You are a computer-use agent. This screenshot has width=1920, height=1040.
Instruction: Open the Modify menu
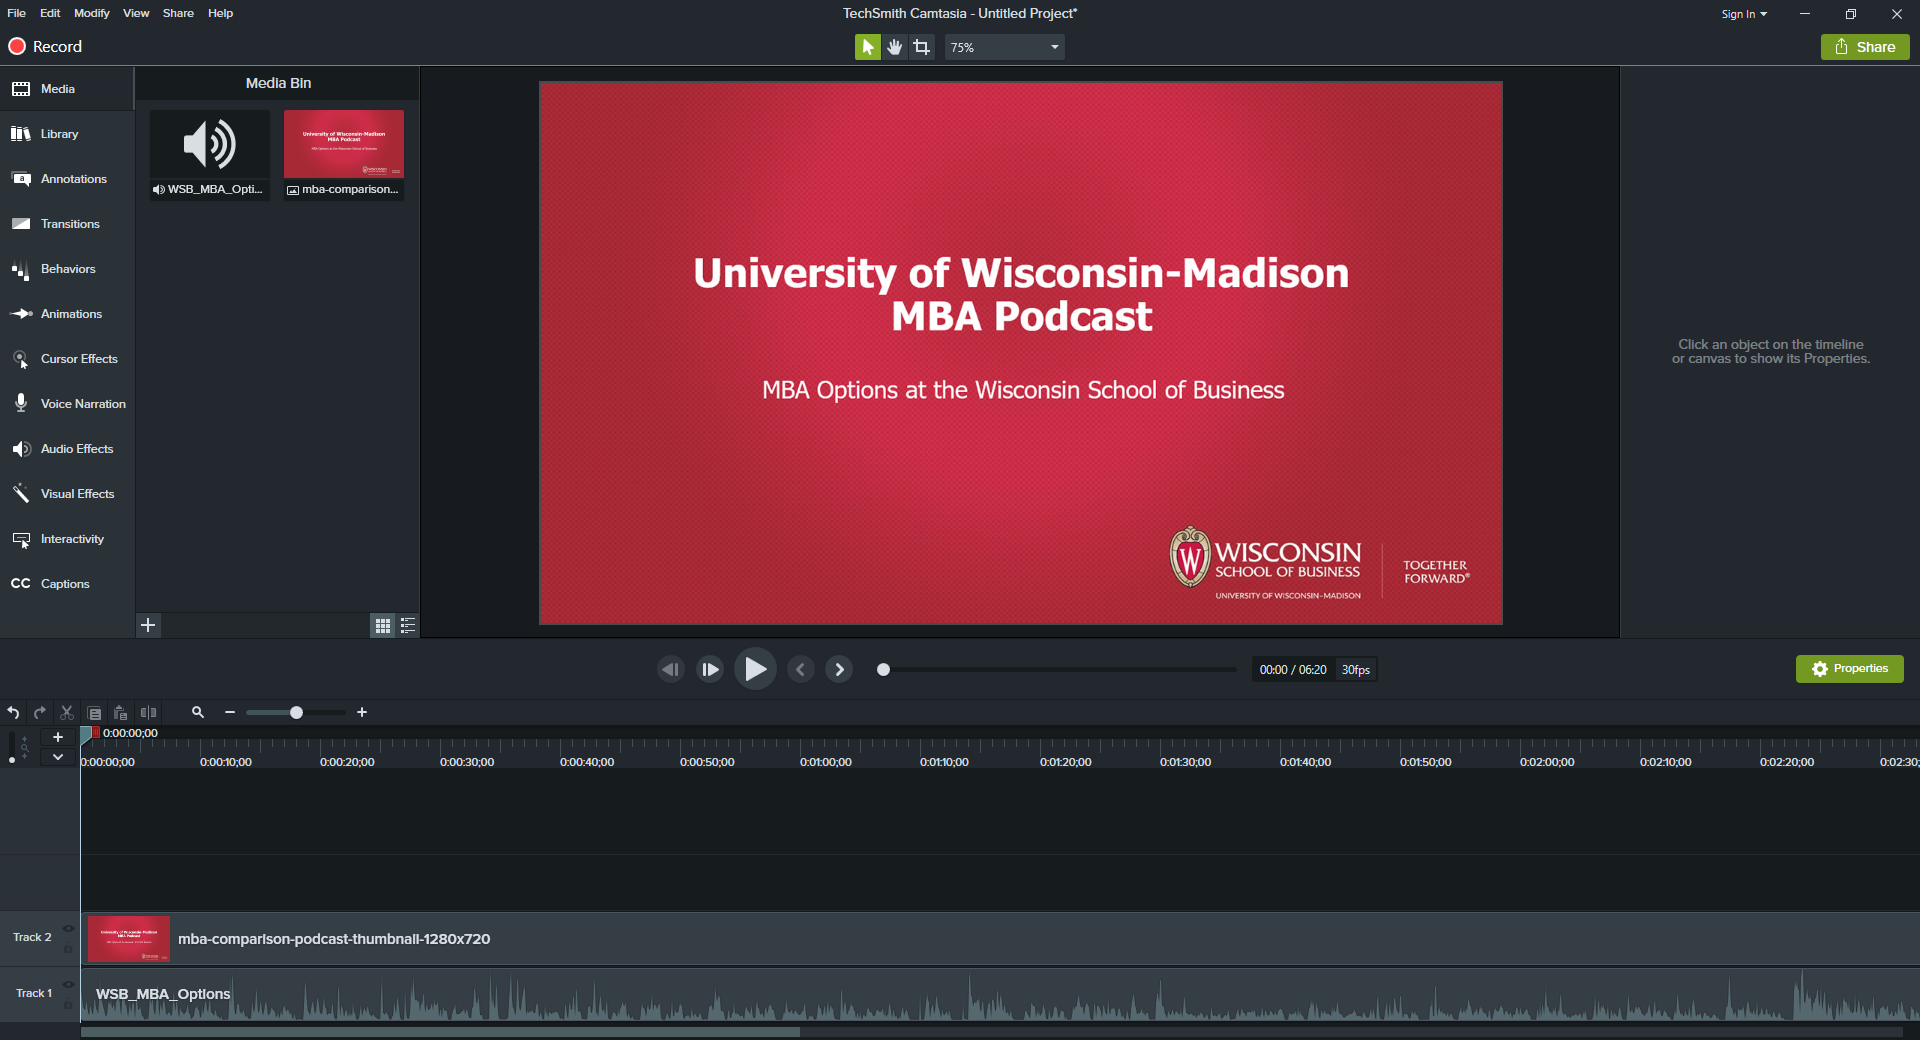coord(91,13)
